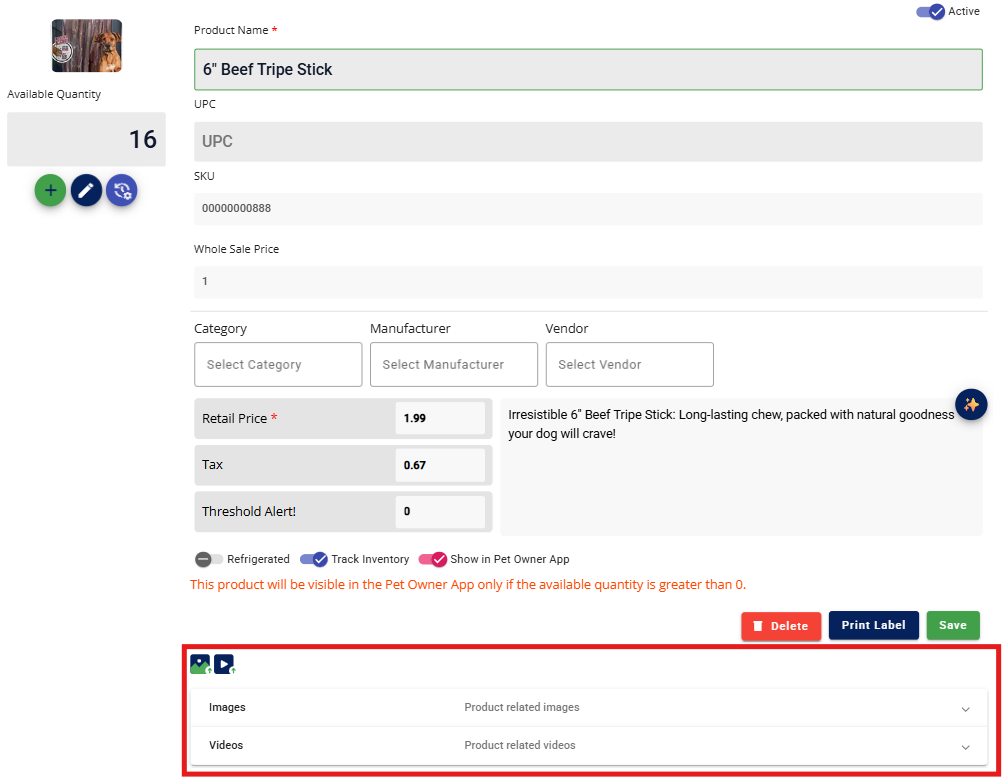Click the AI sparkle description generator icon
This screenshot has width=1002, height=777.
point(971,404)
